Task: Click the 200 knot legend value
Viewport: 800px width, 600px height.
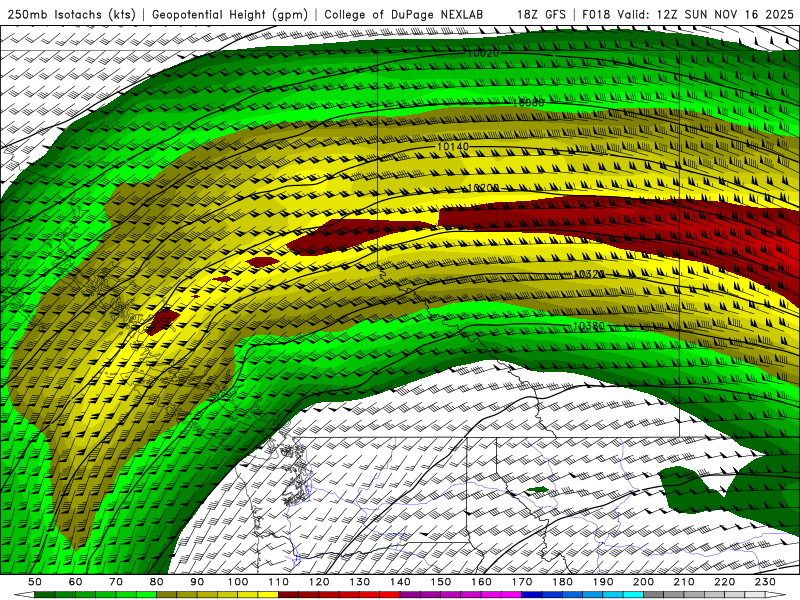Action: pos(643,582)
